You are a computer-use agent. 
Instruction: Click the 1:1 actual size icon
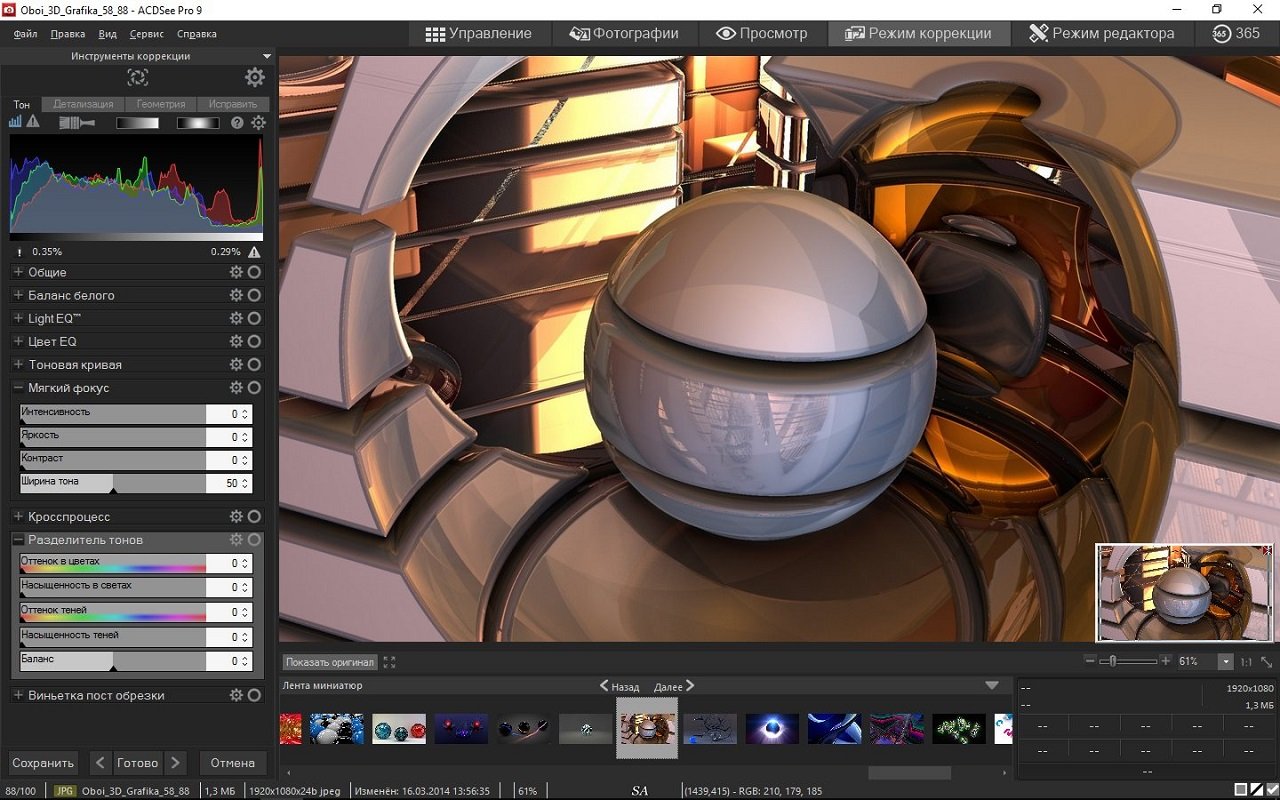[1246, 662]
